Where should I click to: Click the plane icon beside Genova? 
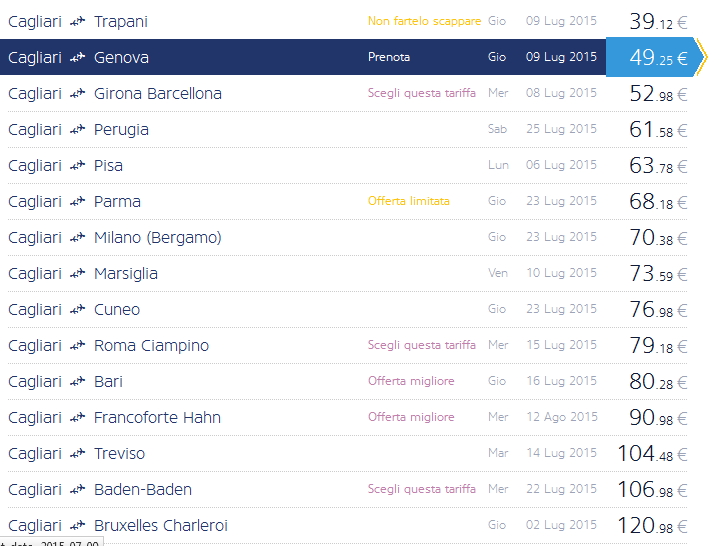coord(78,58)
